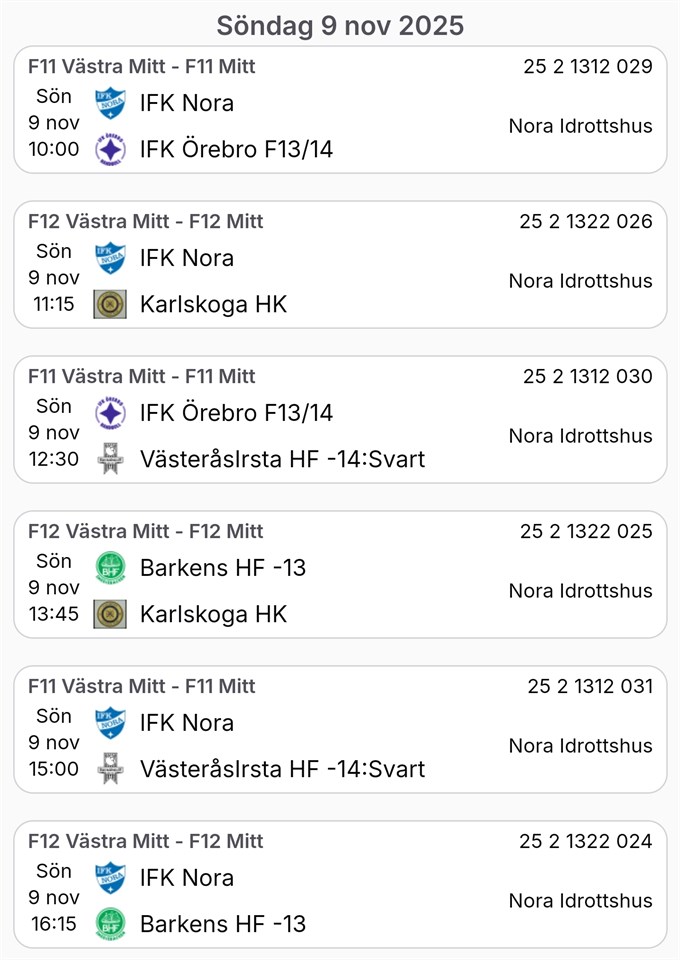Open match number 25 2 1312 029

[587, 67]
